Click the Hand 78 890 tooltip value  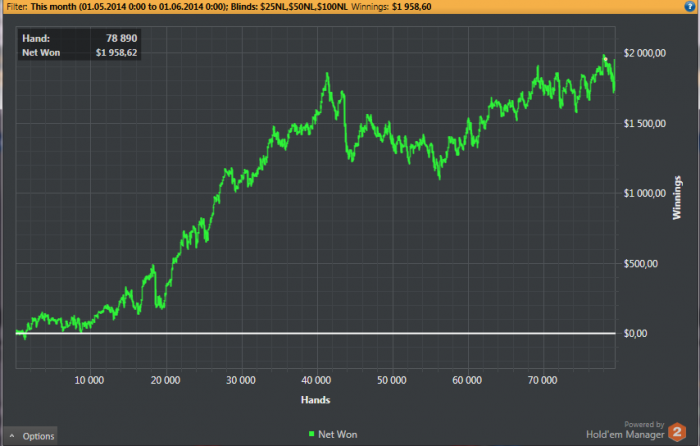click(x=121, y=38)
